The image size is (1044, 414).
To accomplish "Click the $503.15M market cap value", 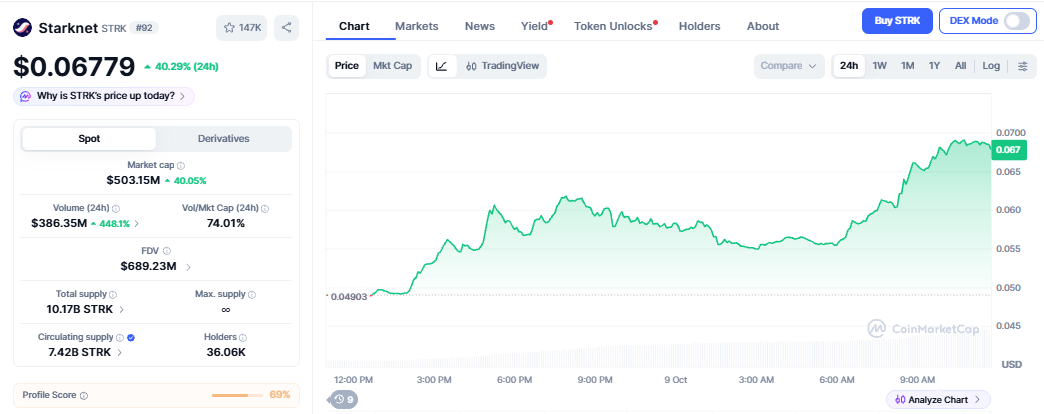I will pos(133,180).
